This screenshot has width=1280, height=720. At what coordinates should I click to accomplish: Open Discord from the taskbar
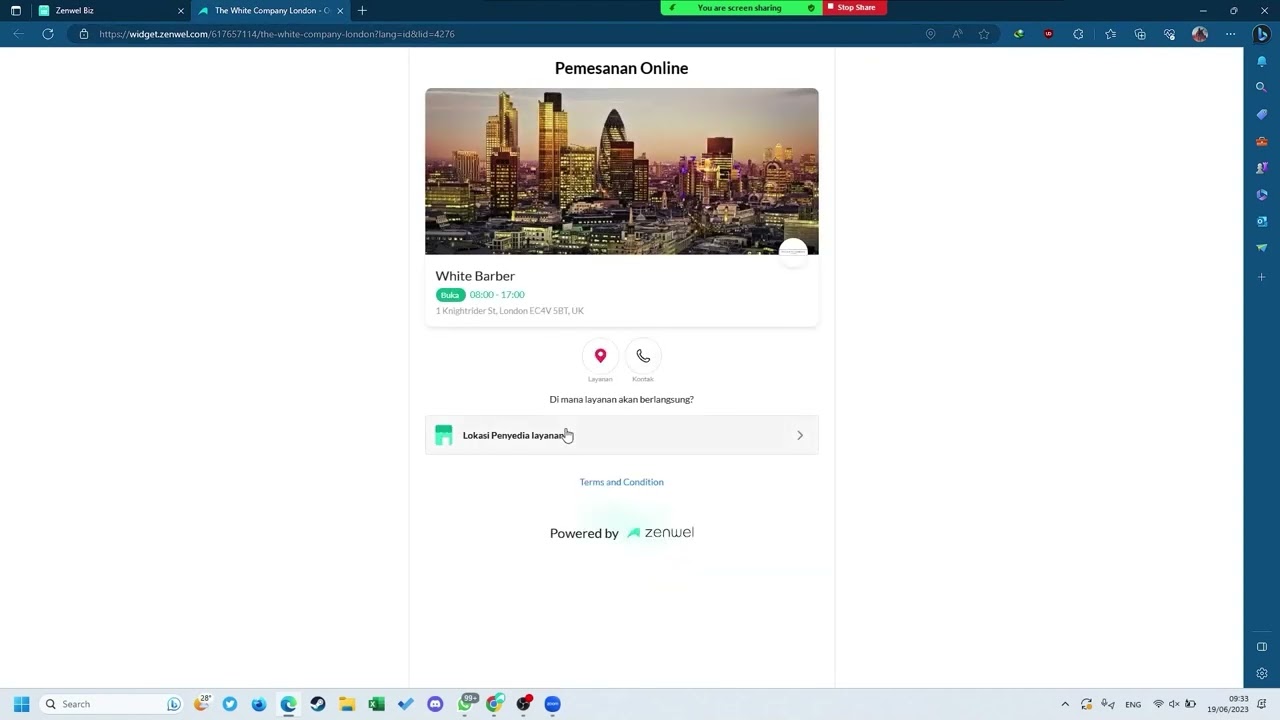click(x=435, y=704)
